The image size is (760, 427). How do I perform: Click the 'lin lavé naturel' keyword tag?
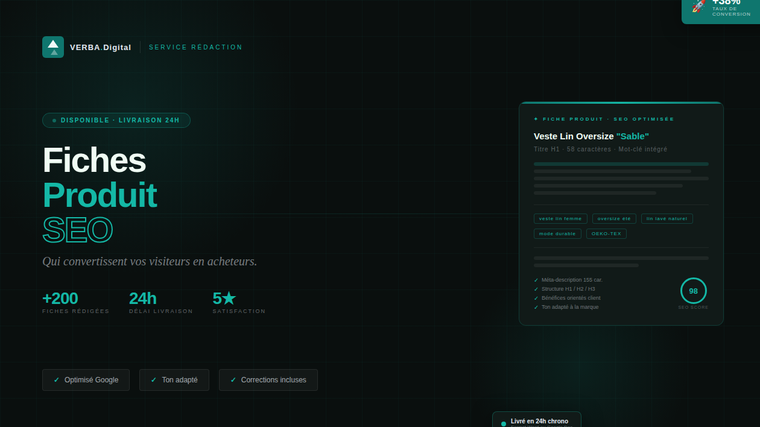666,219
